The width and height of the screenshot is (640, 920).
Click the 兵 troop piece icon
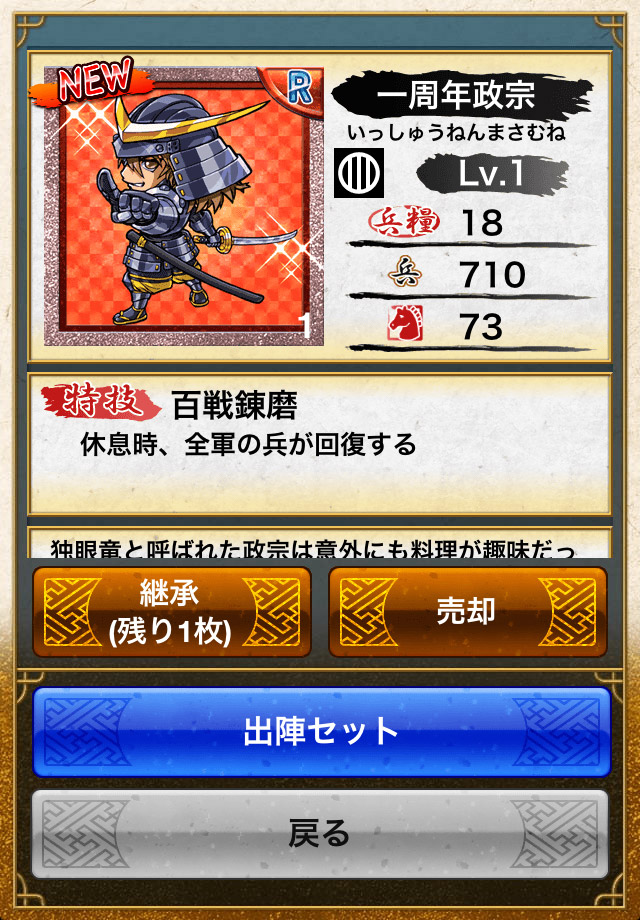(405, 273)
